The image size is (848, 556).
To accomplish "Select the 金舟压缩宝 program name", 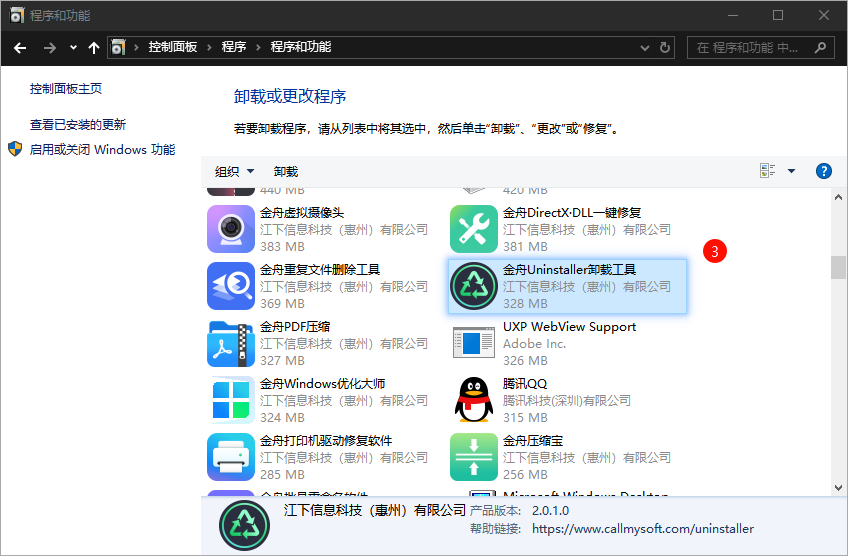I will (533, 440).
